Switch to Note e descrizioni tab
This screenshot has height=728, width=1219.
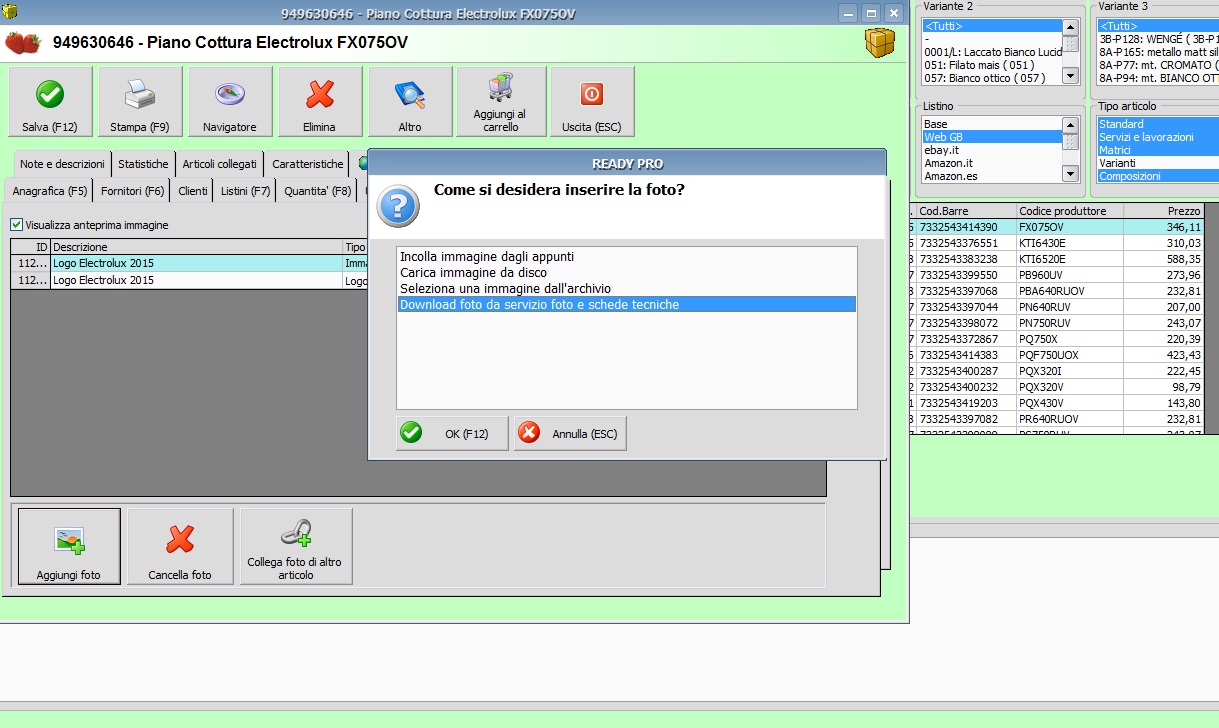(x=62, y=164)
